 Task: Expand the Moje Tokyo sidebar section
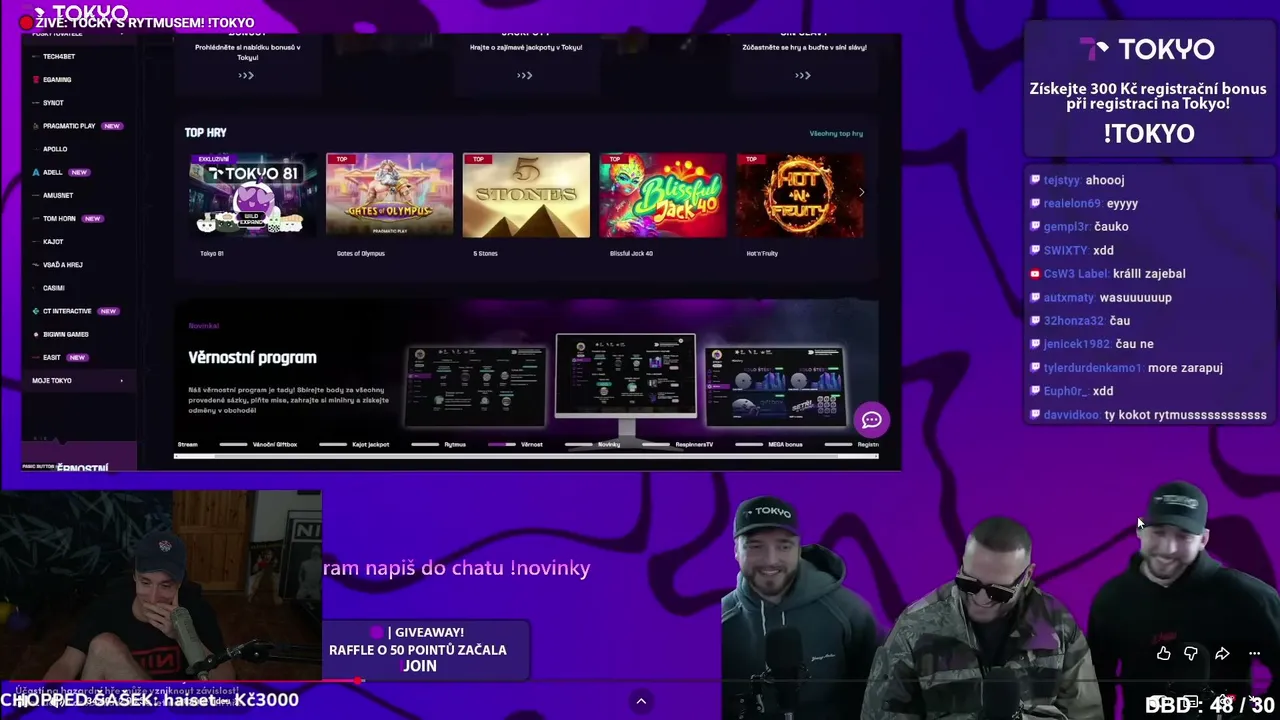78,381
